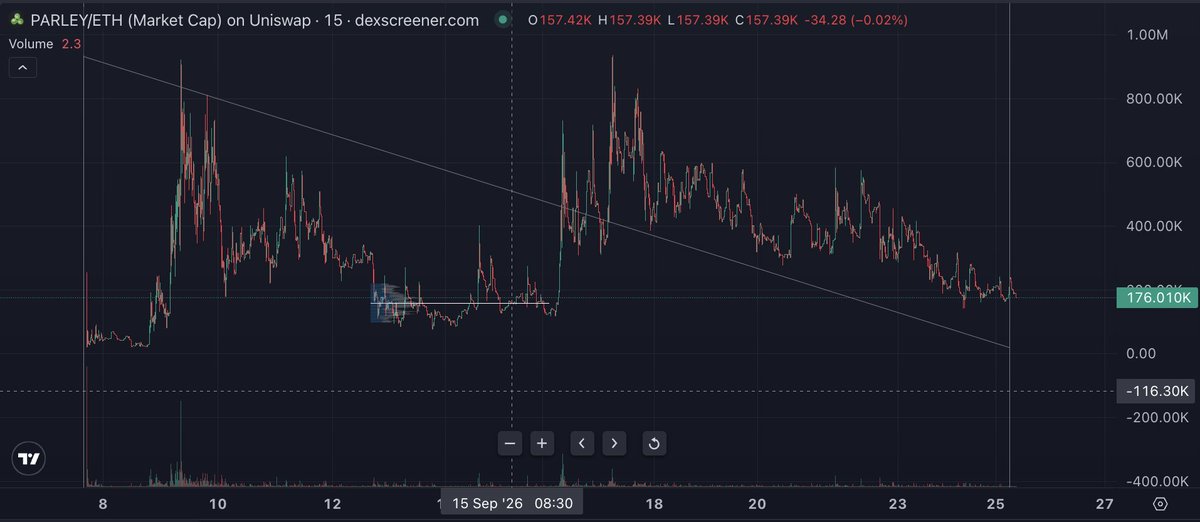This screenshot has width=1200, height=522.
Task: Click the crosshair date label 15 Sep '26 08:30
Action: (512, 503)
